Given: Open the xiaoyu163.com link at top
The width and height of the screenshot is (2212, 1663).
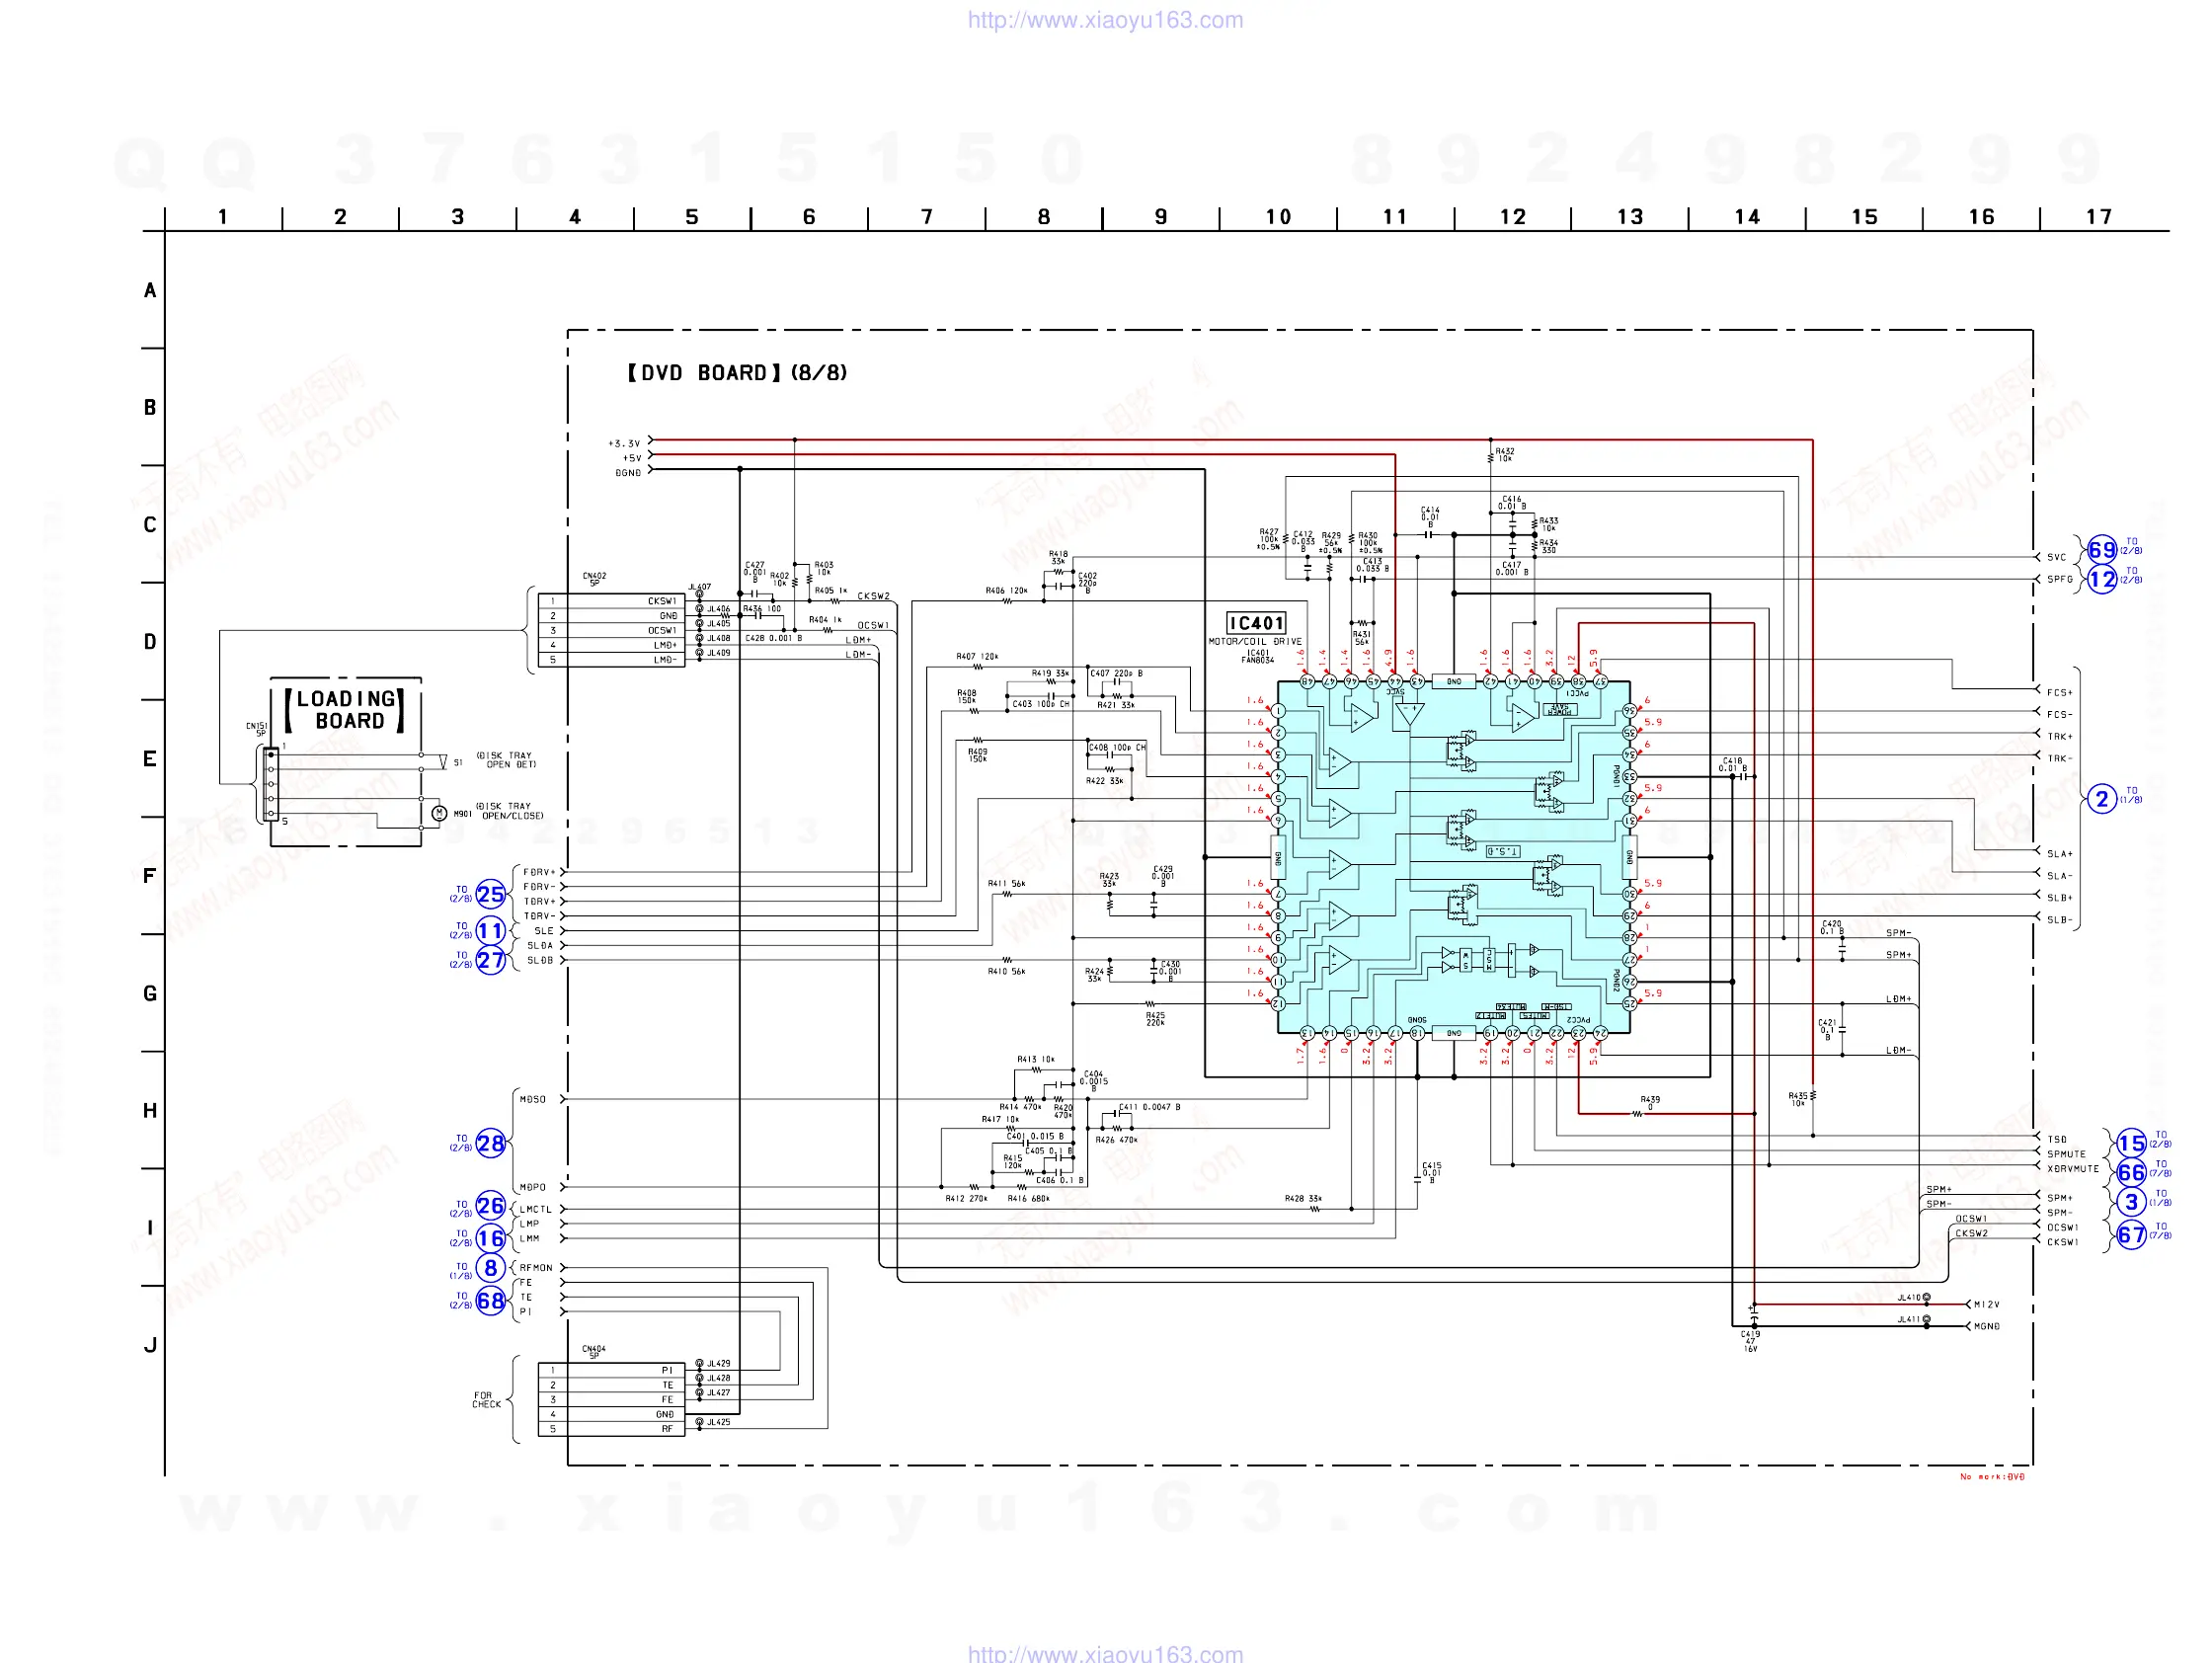Looking at the screenshot, I should coord(1105,20).
